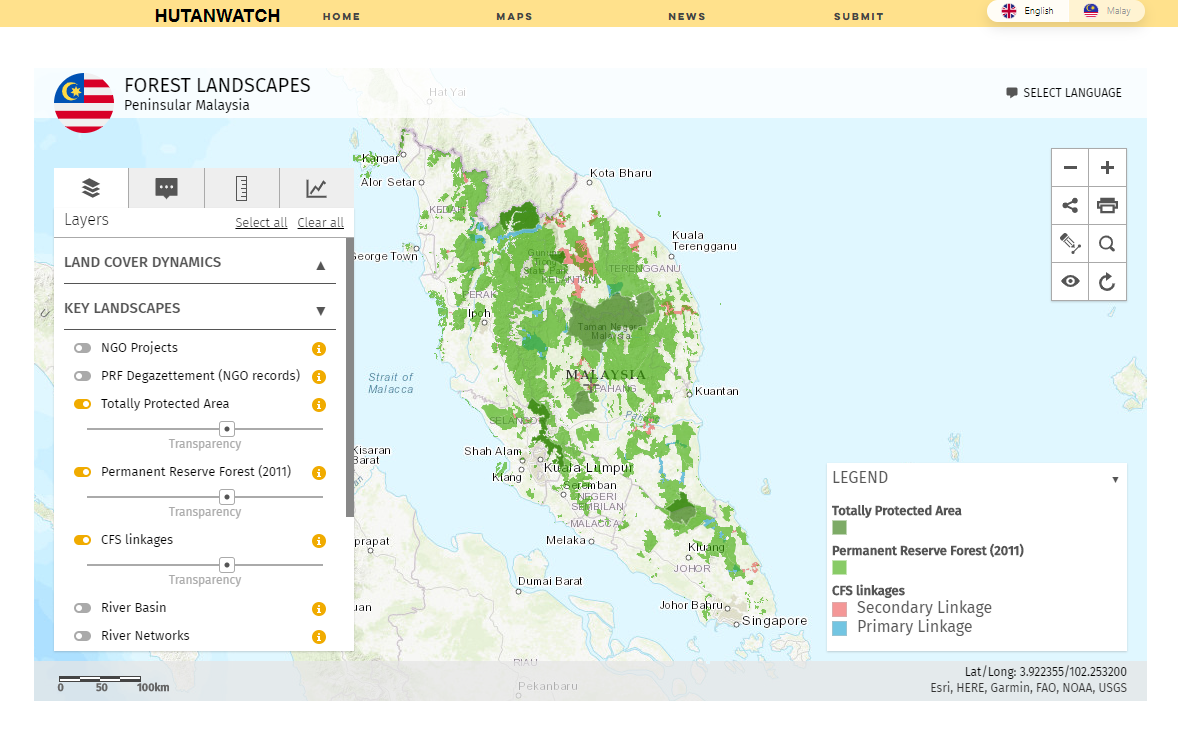Click the CFS linkages transparency slider handle
1178x729 pixels.
tap(227, 565)
